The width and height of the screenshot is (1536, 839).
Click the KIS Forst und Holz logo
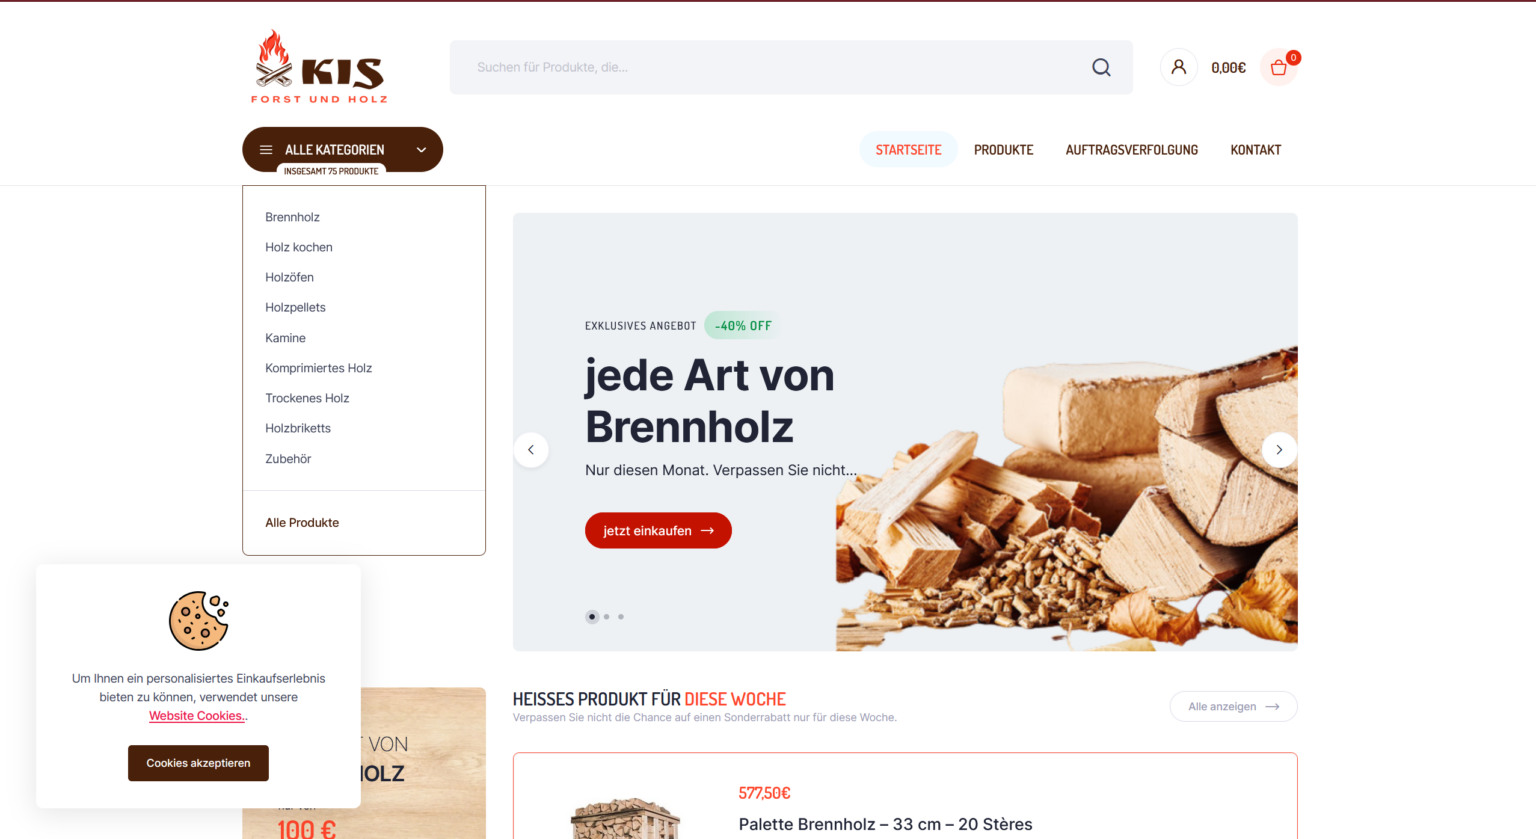[x=319, y=66]
